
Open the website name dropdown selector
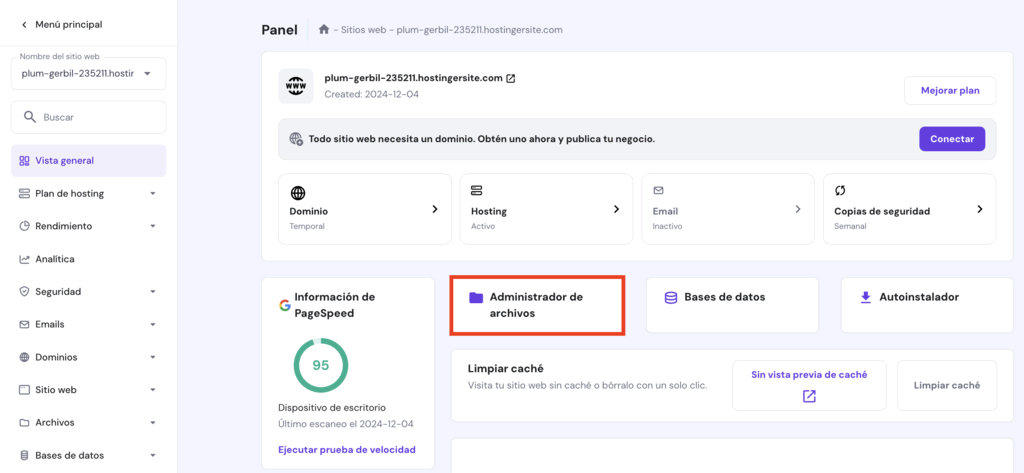click(x=88, y=73)
